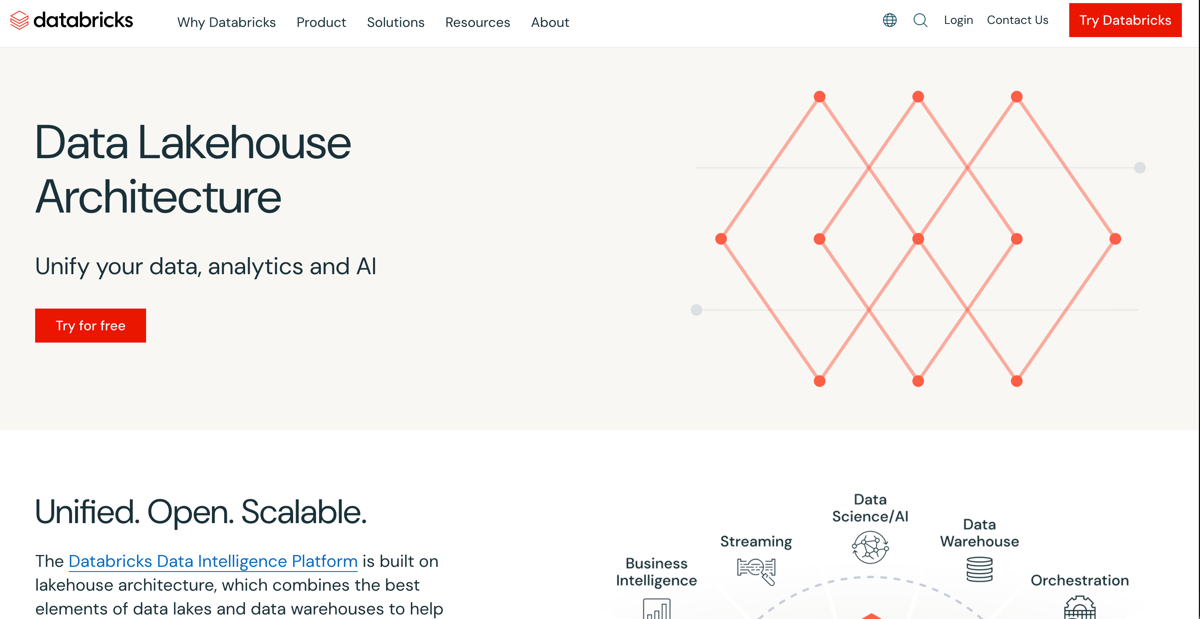The height and width of the screenshot is (619, 1200).
Task: Click the Data Science/AI network icon
Action: [x=870, y=548]
